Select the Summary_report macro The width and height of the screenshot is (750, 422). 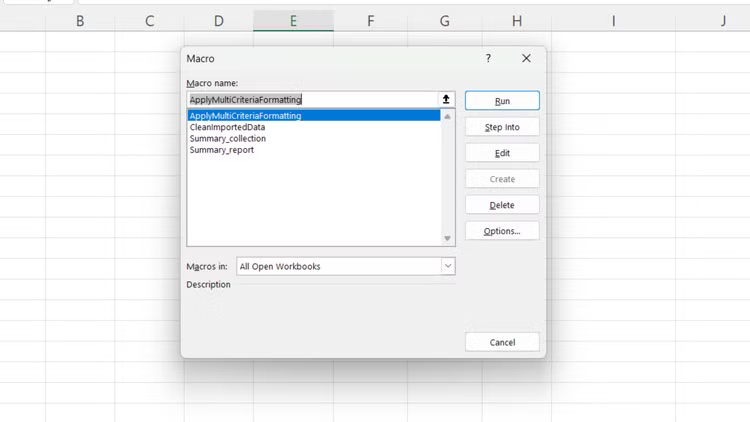tap(314, 150)
